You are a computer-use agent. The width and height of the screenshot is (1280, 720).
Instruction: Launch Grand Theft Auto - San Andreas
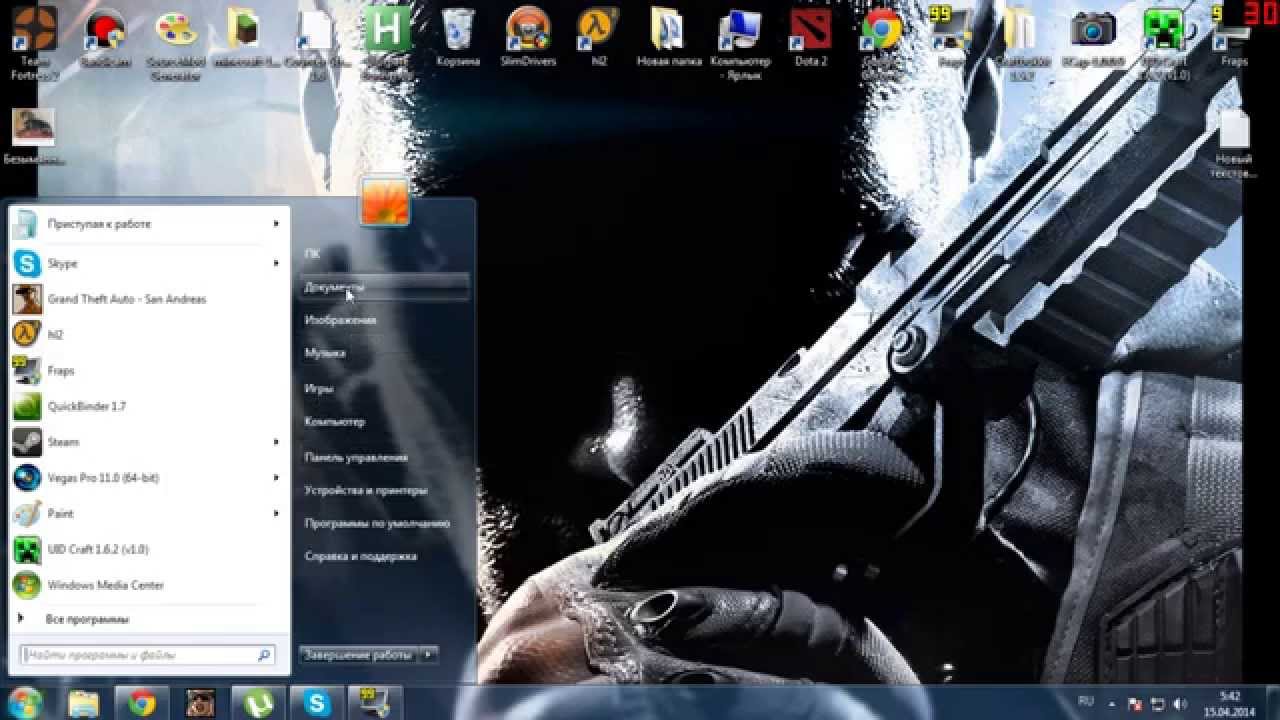click(148, 299)
